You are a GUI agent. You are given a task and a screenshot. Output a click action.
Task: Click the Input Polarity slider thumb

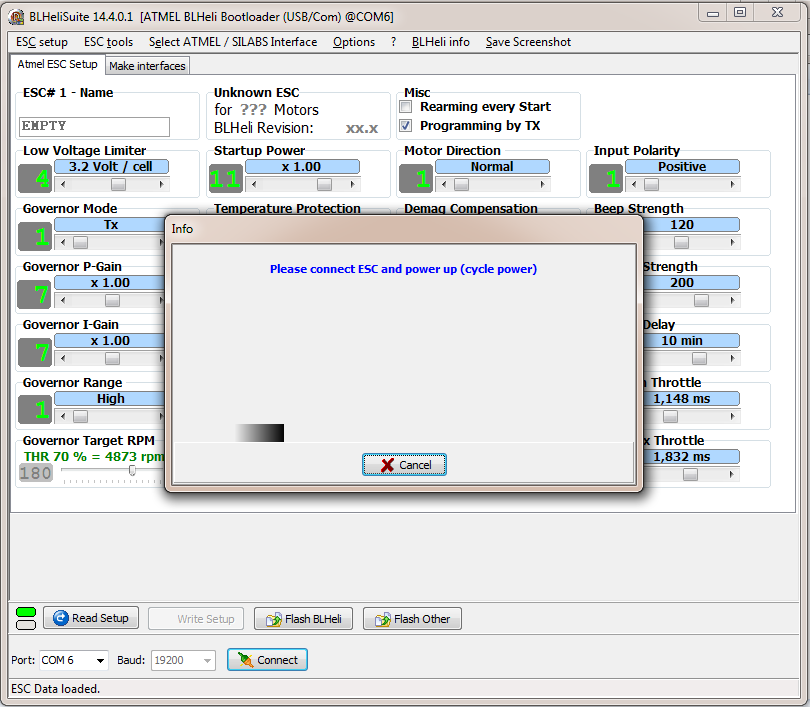[x=651, y=184]
